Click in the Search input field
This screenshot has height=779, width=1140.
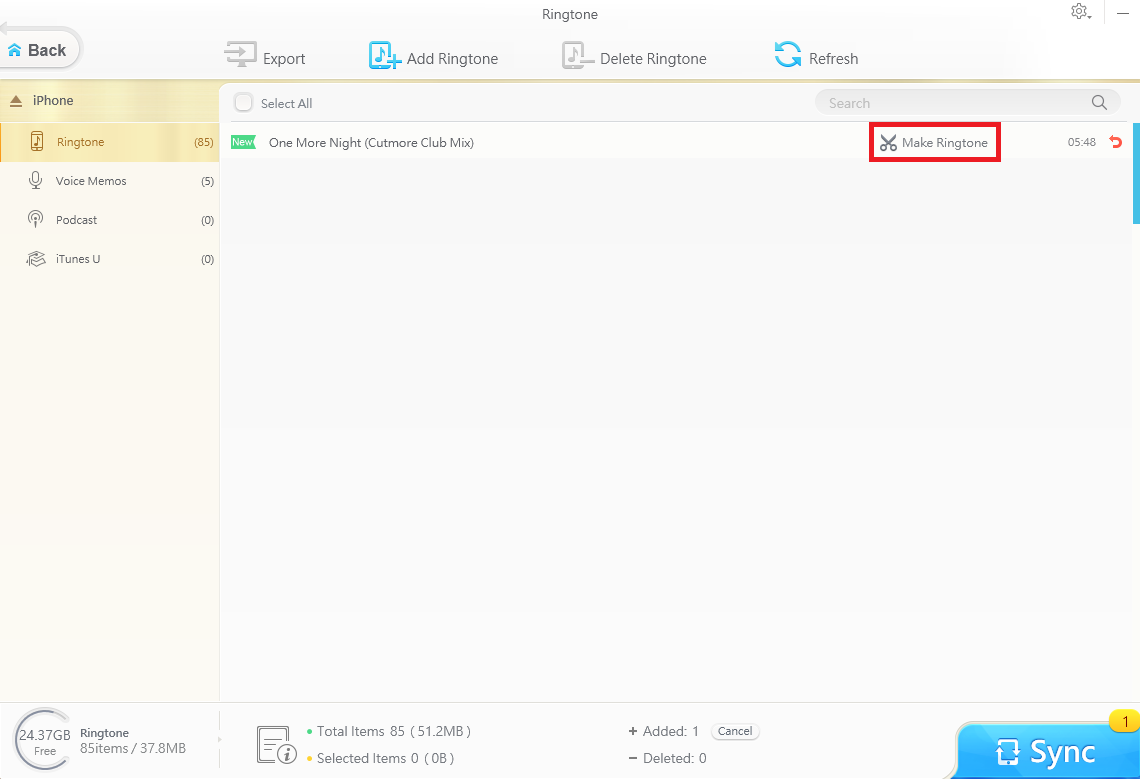tap(950, 103)
